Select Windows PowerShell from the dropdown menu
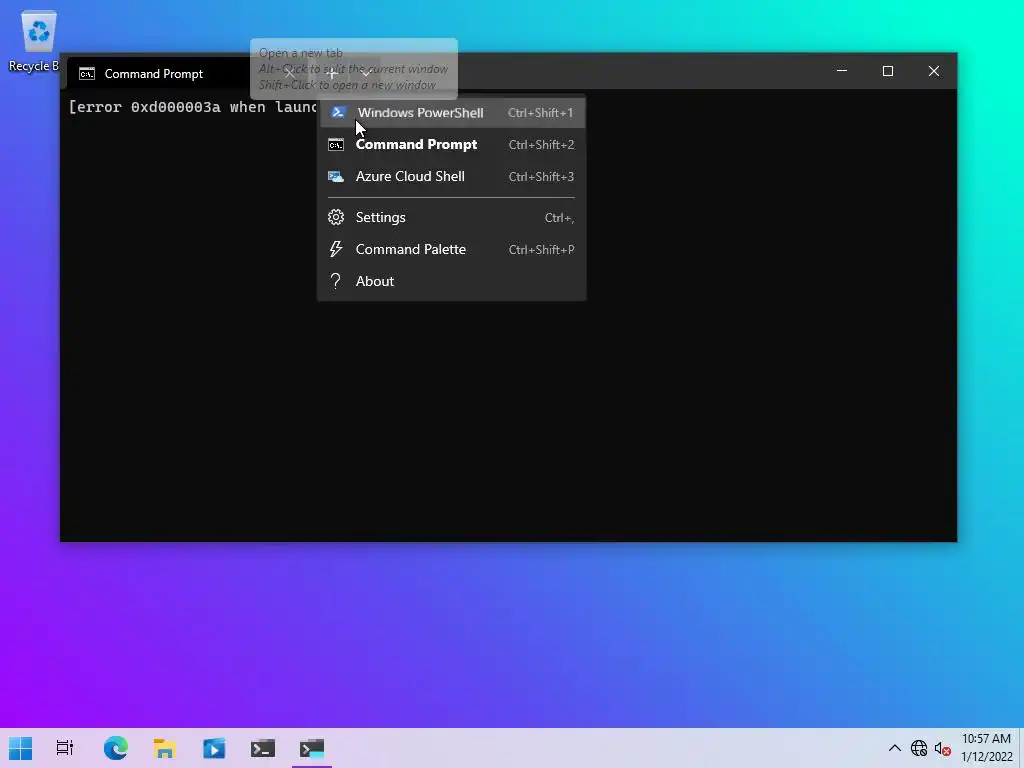 pyautogui.click(x=452, y=112)
